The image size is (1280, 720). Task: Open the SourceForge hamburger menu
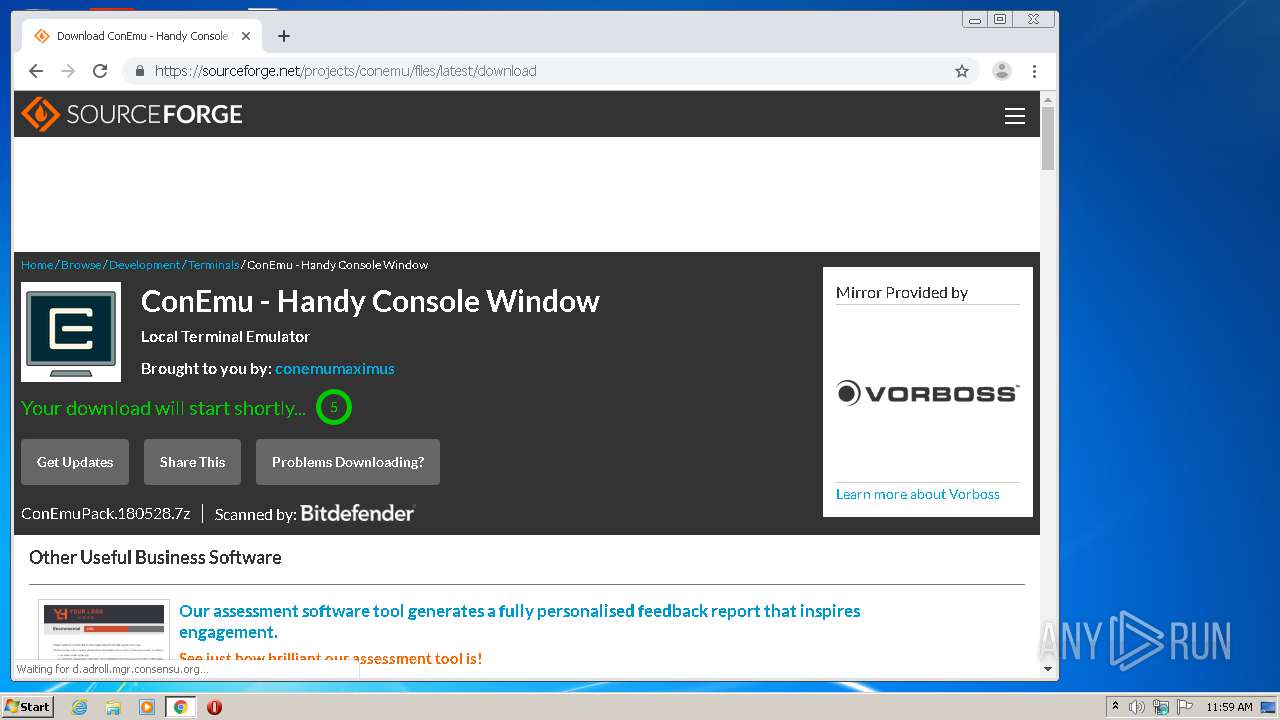[1015, 116]
